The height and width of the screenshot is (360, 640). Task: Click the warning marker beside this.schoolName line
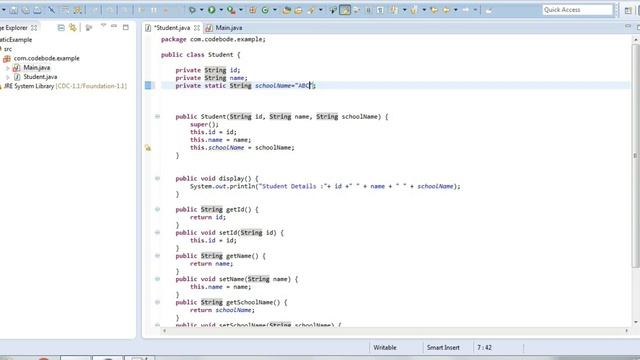148,148
